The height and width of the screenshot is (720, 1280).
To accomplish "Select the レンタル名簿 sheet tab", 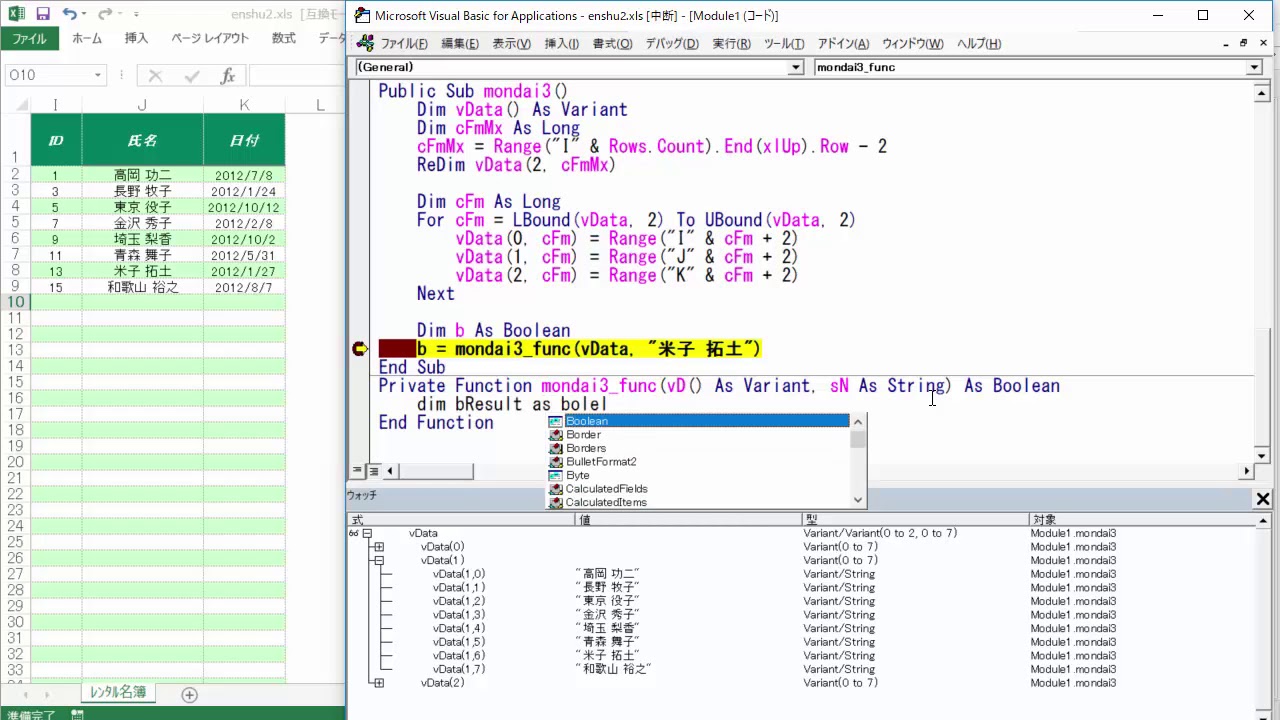I will click(118, 693).
